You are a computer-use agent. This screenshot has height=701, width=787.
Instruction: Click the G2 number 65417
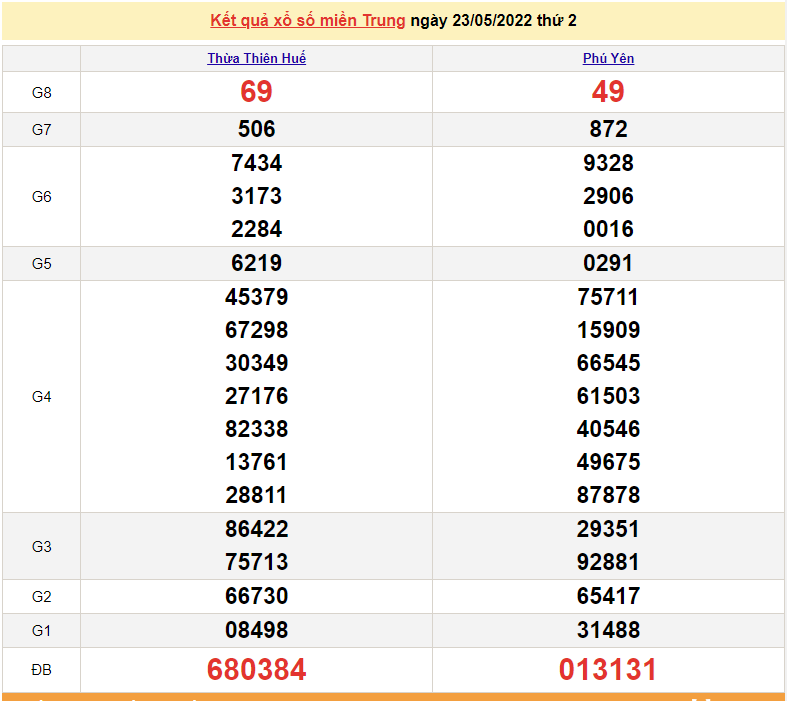click(608, 596)
